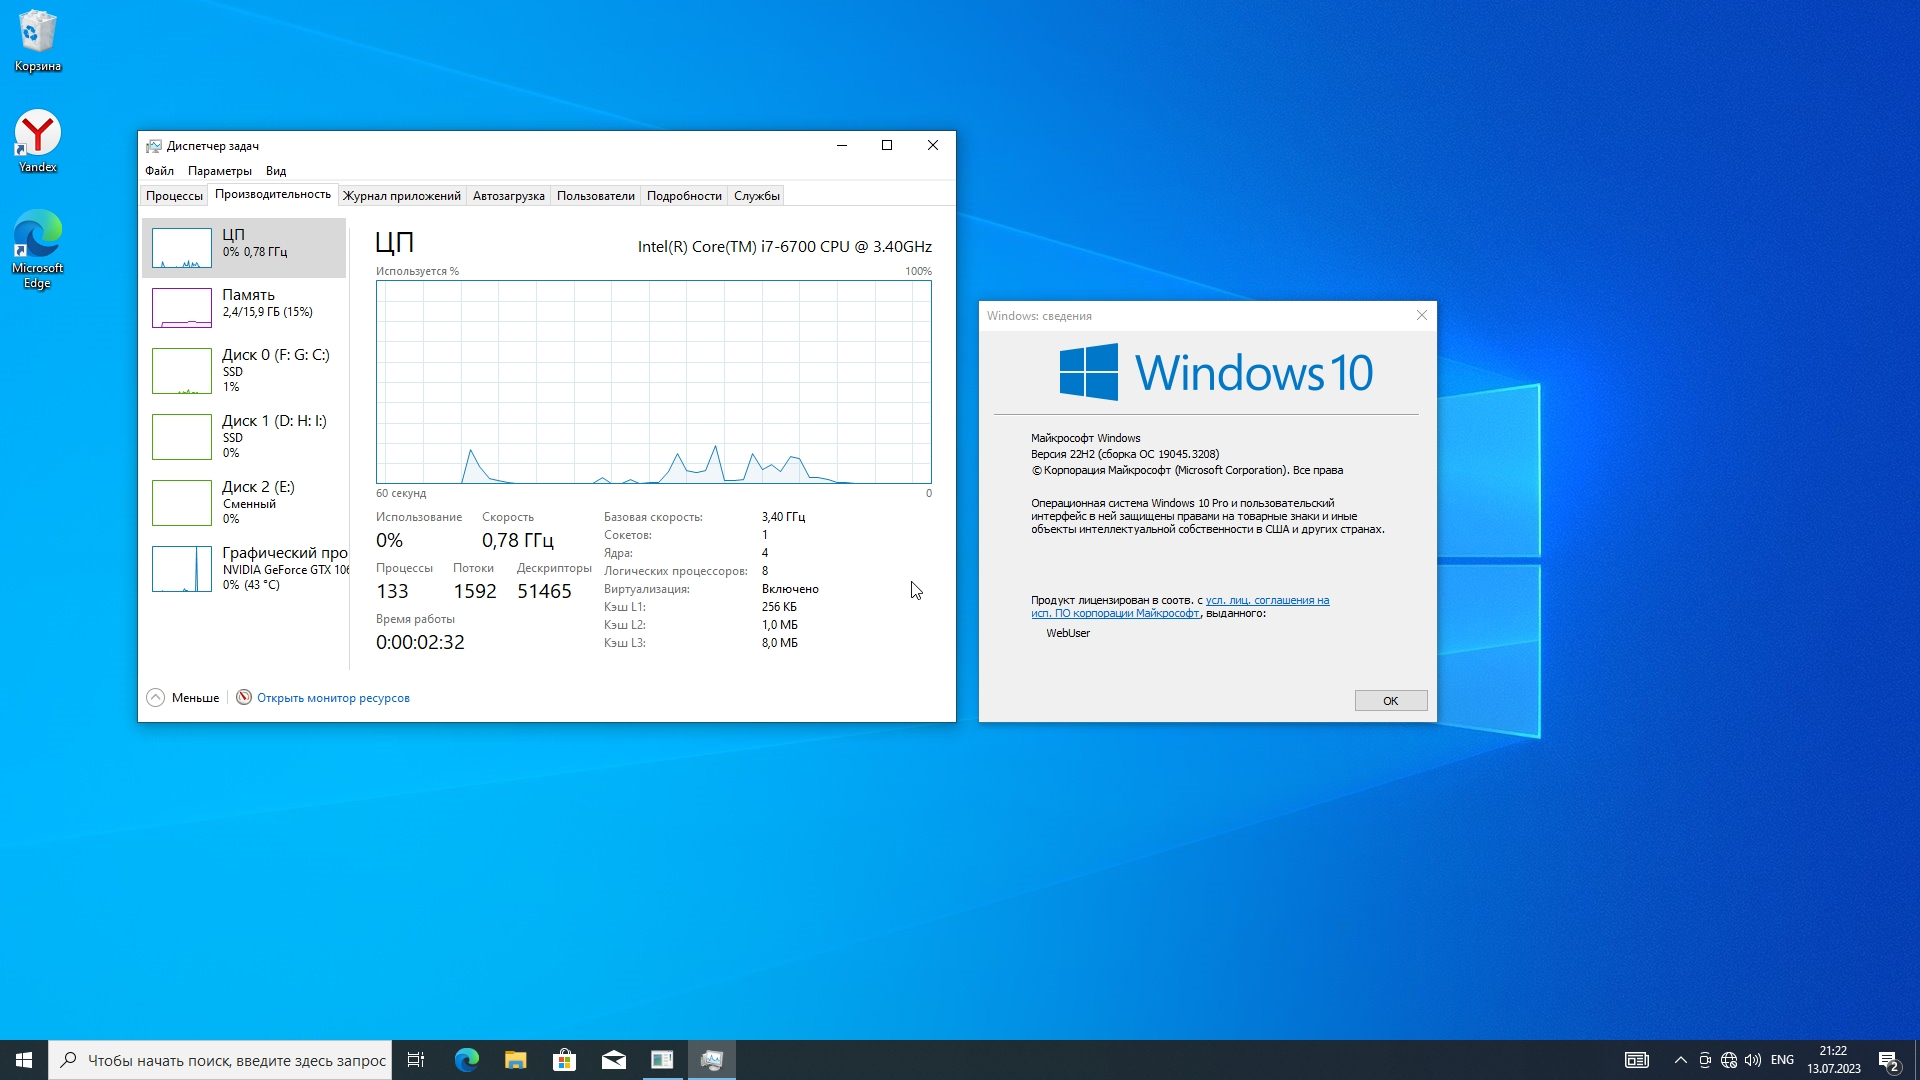Click the volume speaker tray icon
The width and height of the screenshot is (1920, 1080).
(x=1753, y=1060)
